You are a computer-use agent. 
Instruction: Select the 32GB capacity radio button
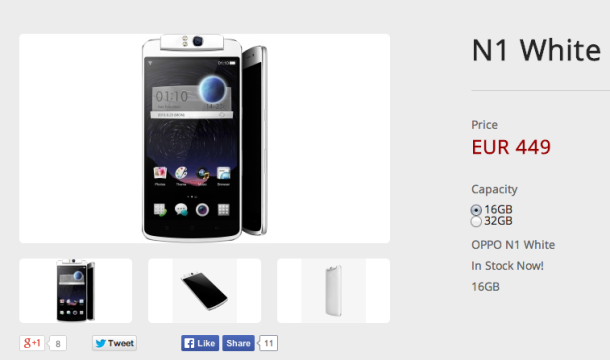pyautogui.click(x=476, y=221)
